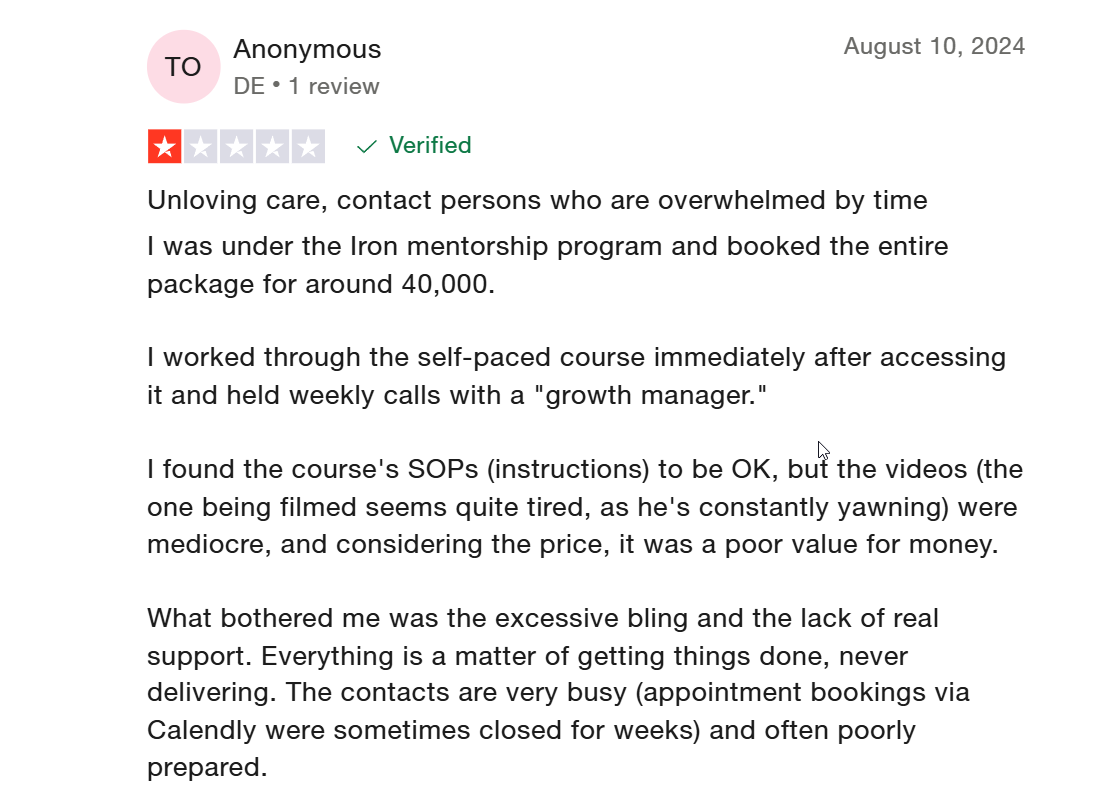Open the reviewer's "1 review" count
The image size is (1115, 791).
[x=334, y=87]
